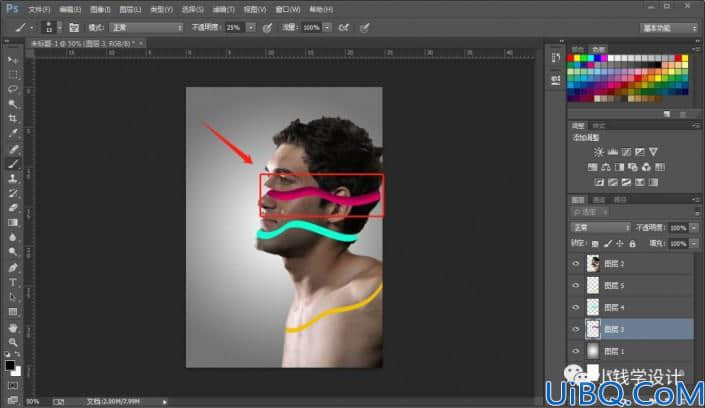Toggle tablet pressure controls opacity
Screen dimensions: 705x408
click(x=267, y=28)
